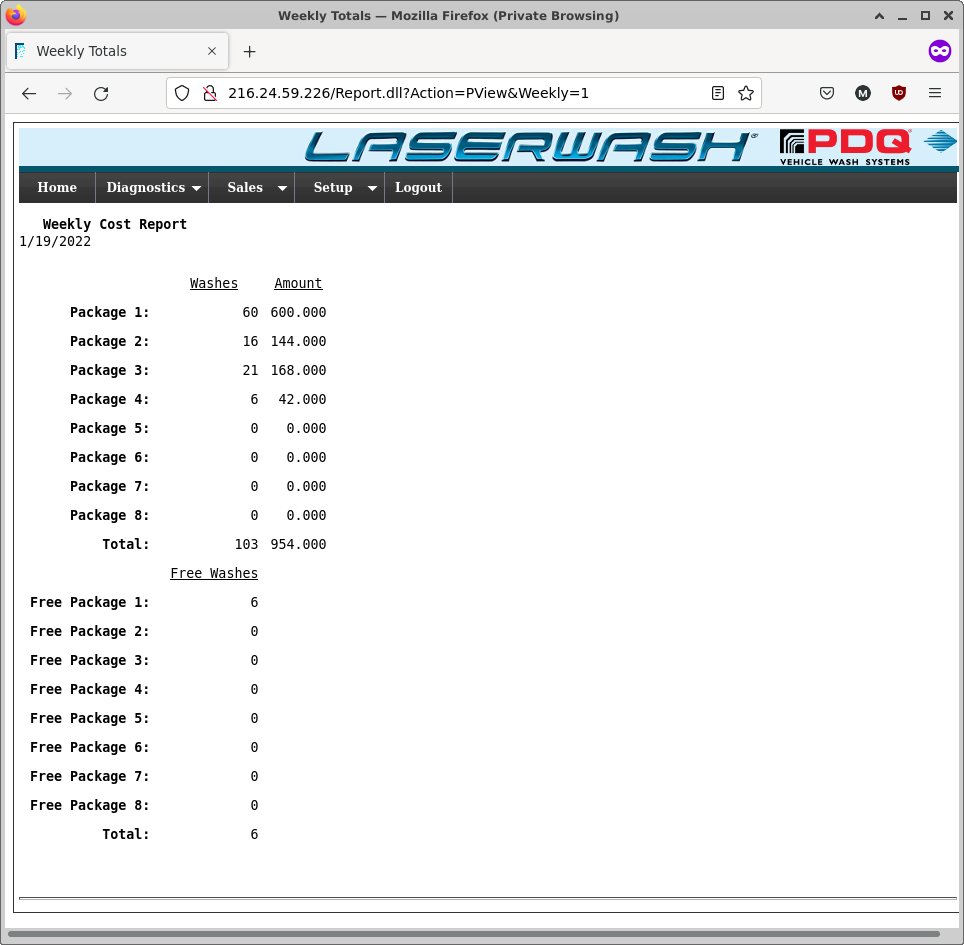Click the Weekly Cost Report heading
Screen dimensions: 964x945
[114, 224]
